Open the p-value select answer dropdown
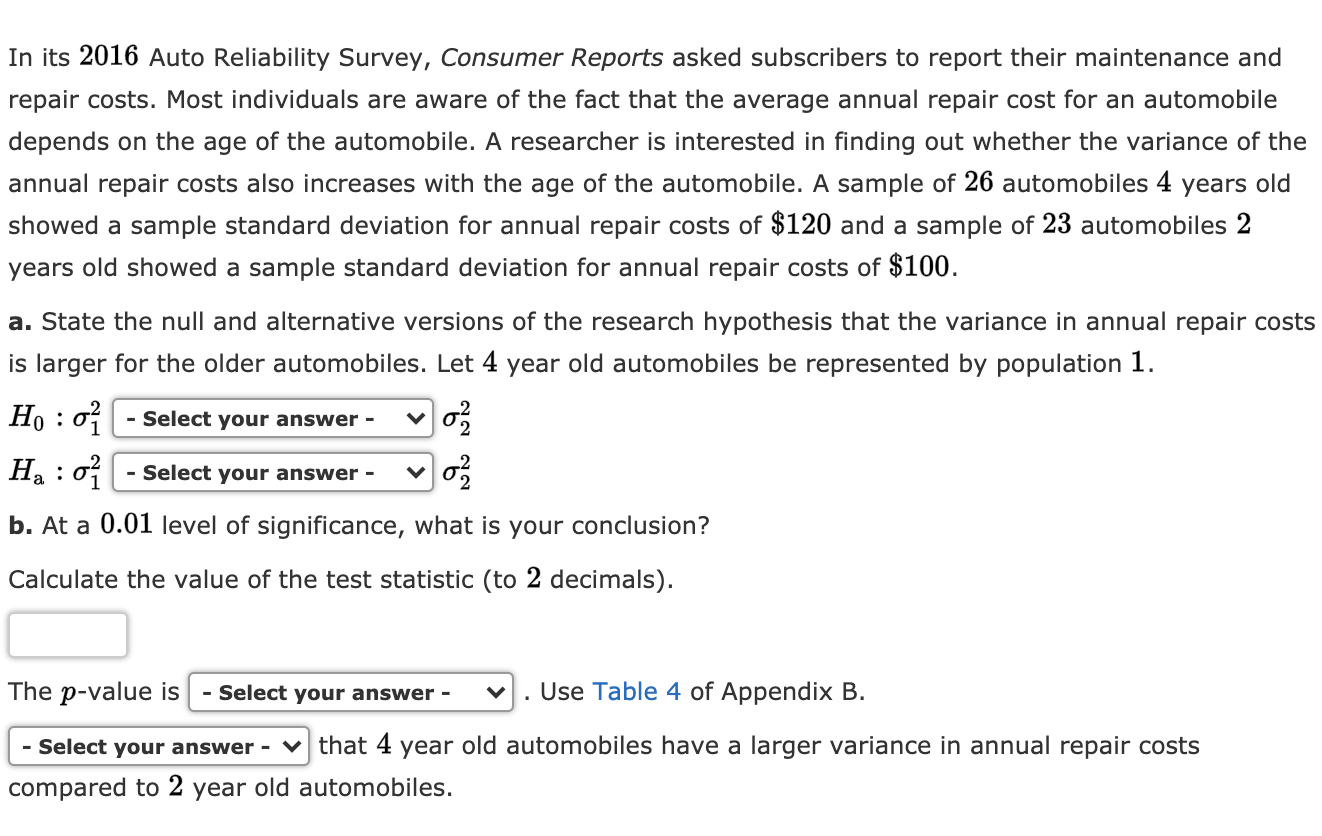This screenshot has height=836, width=1322. click(350, 692)
